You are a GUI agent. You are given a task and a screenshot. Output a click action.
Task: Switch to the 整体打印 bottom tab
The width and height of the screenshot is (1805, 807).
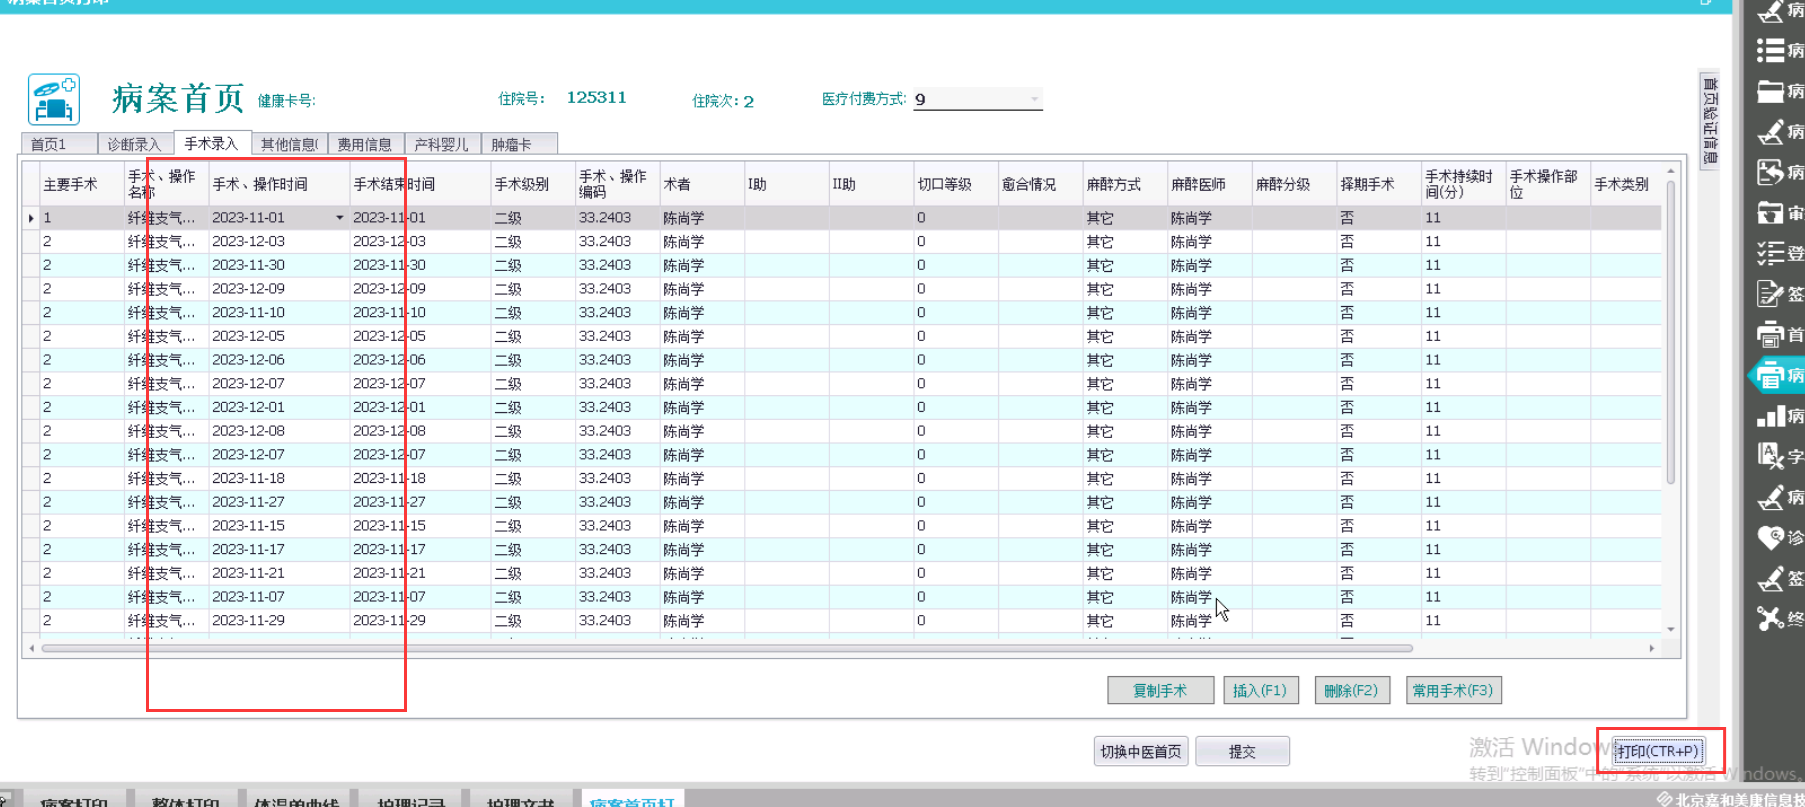[x=185, y=801]
